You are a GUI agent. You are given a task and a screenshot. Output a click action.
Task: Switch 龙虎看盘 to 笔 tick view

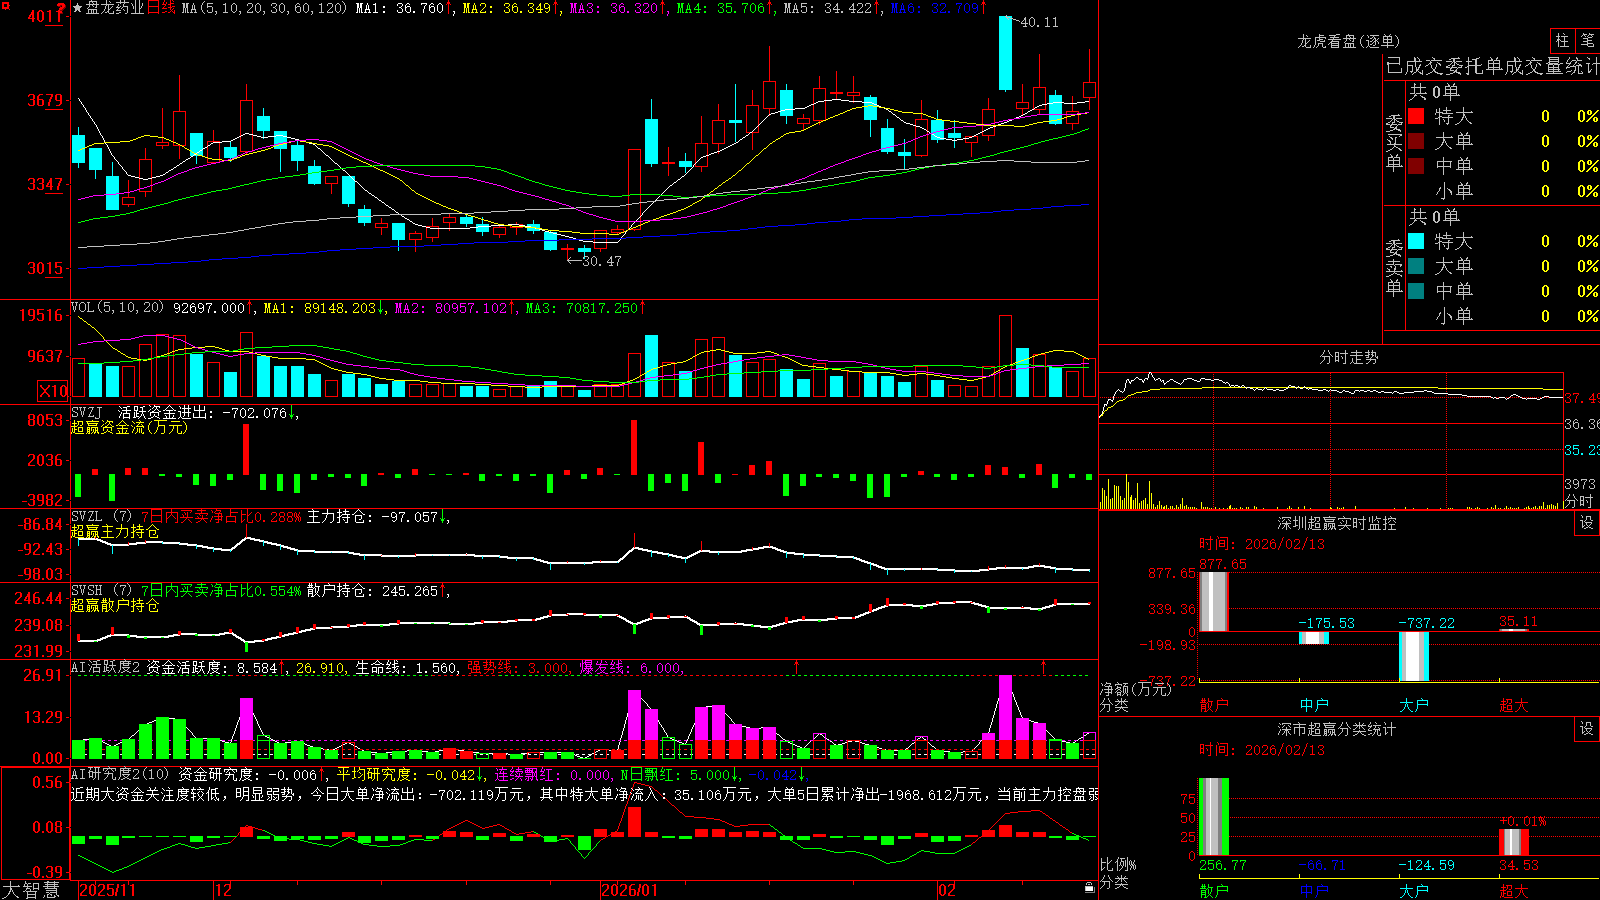(1587, 40)
